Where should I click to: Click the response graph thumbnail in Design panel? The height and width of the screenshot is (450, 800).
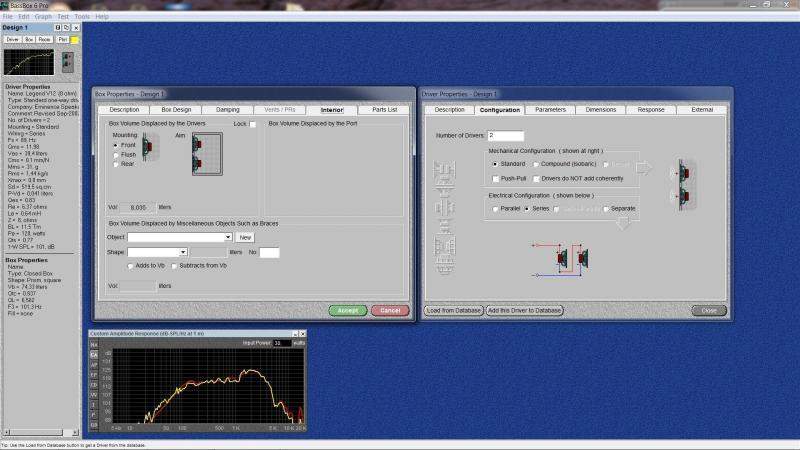pyautogui.click(x=30, y=62)
